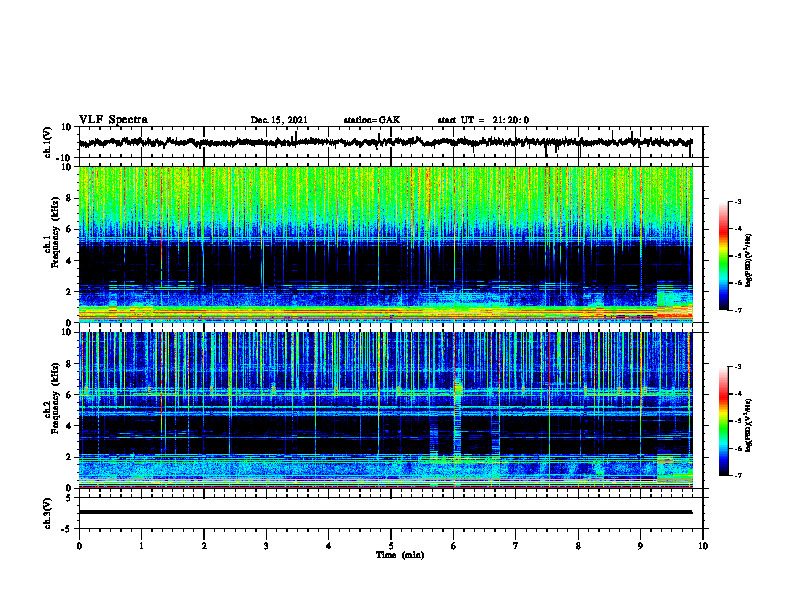Click the -7 value on ch.2 colorbar
The width and height of the screenshot is (792, 612).
[x=737, y=475]
